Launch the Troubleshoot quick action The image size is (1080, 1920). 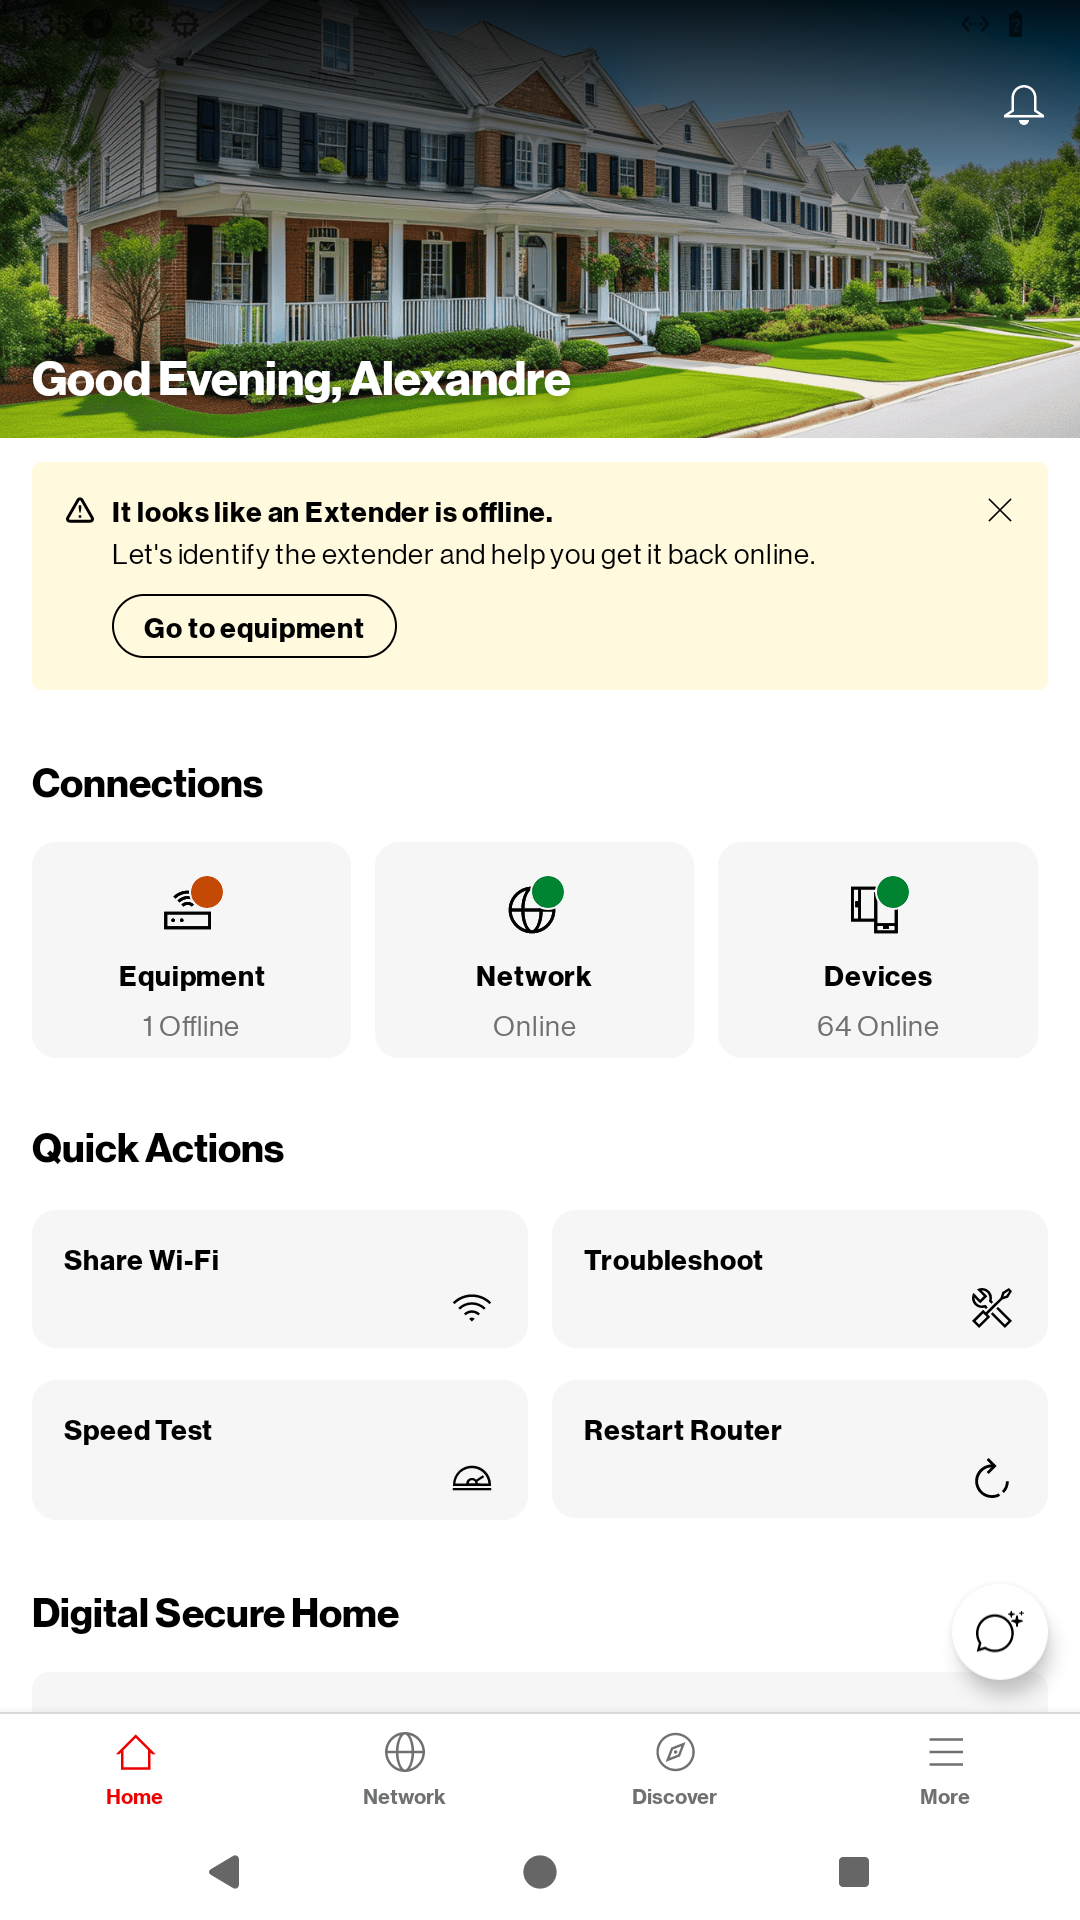point(800,1279)
